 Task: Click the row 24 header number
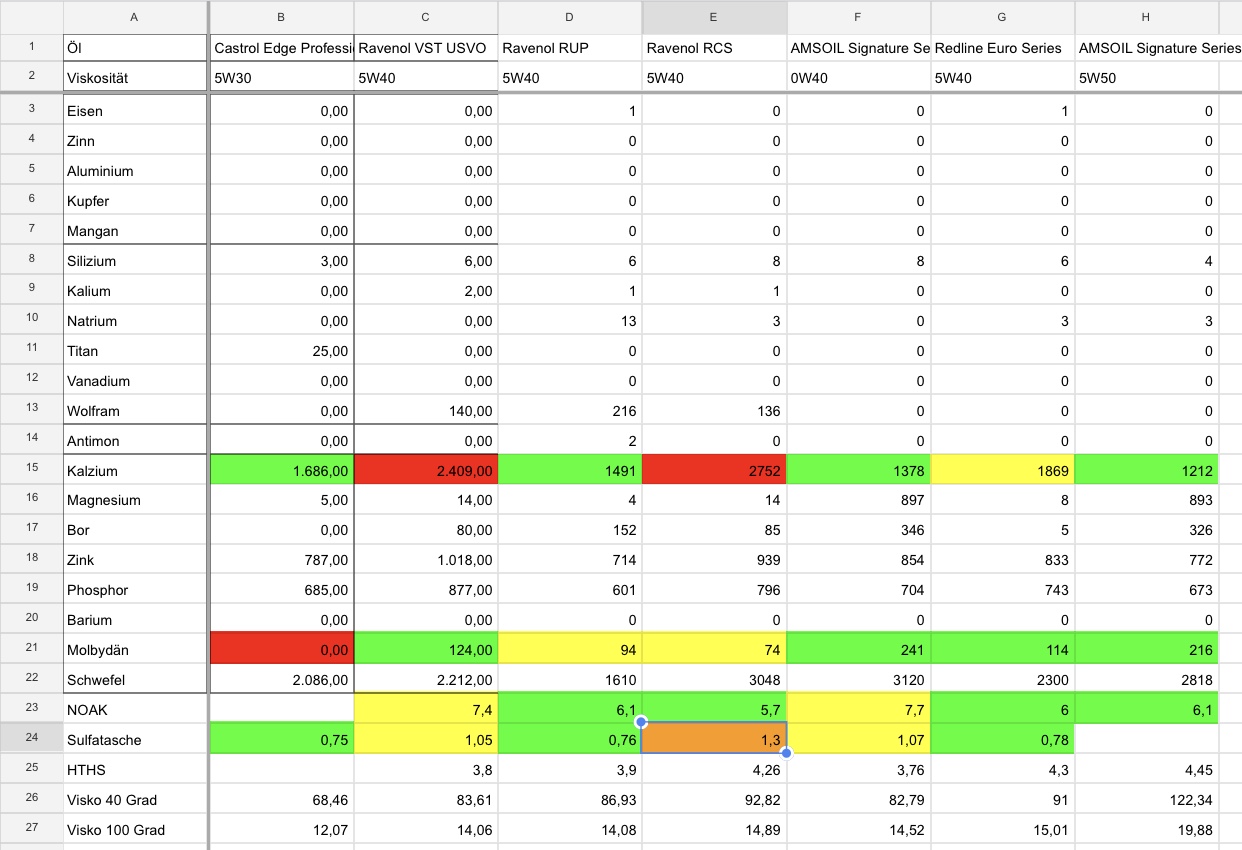coord(32,740)
